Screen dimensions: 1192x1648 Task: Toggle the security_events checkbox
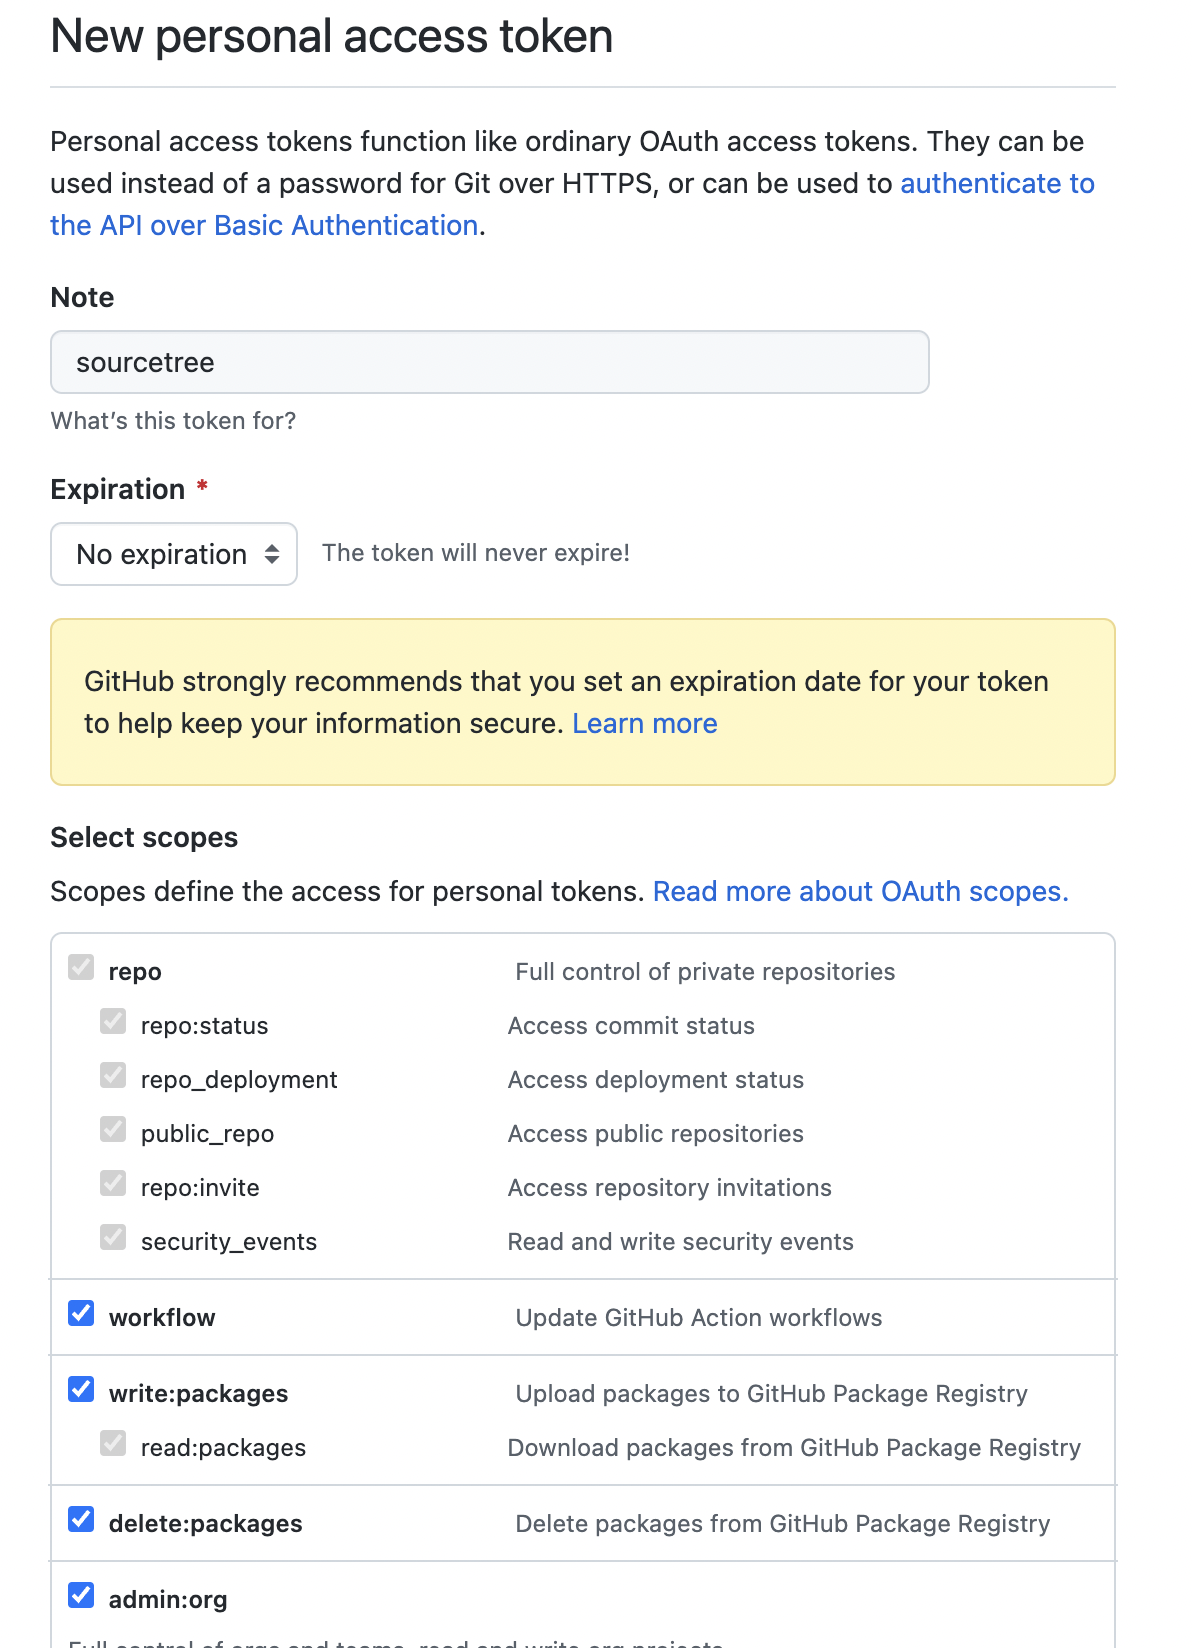point(113,1237)
